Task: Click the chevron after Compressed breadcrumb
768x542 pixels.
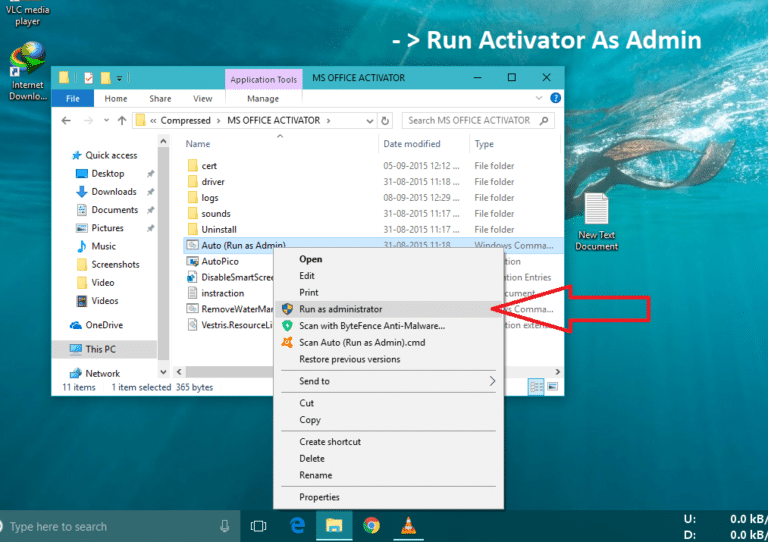Action: [218, 120]
